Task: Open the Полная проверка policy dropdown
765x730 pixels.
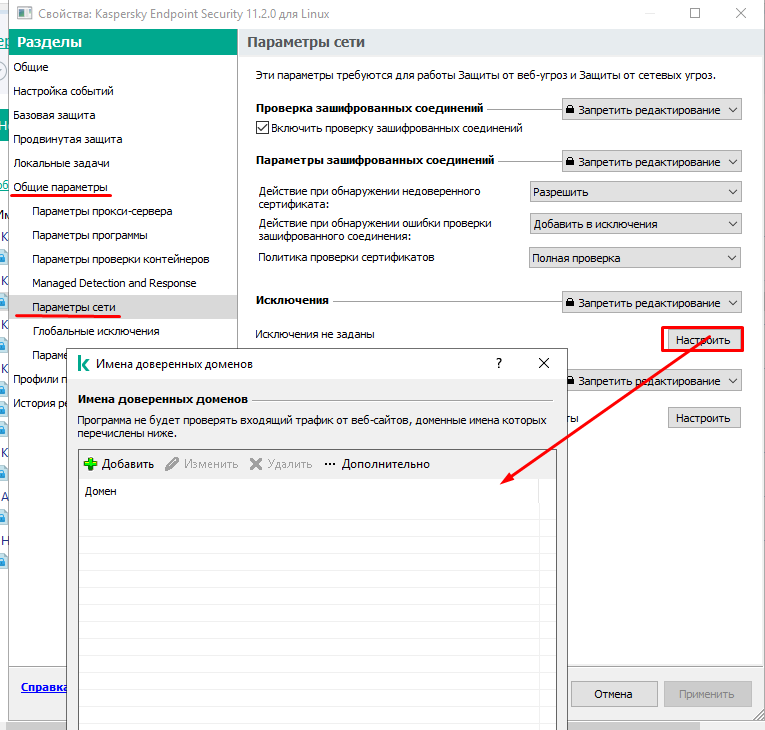Action: [635, 258]
